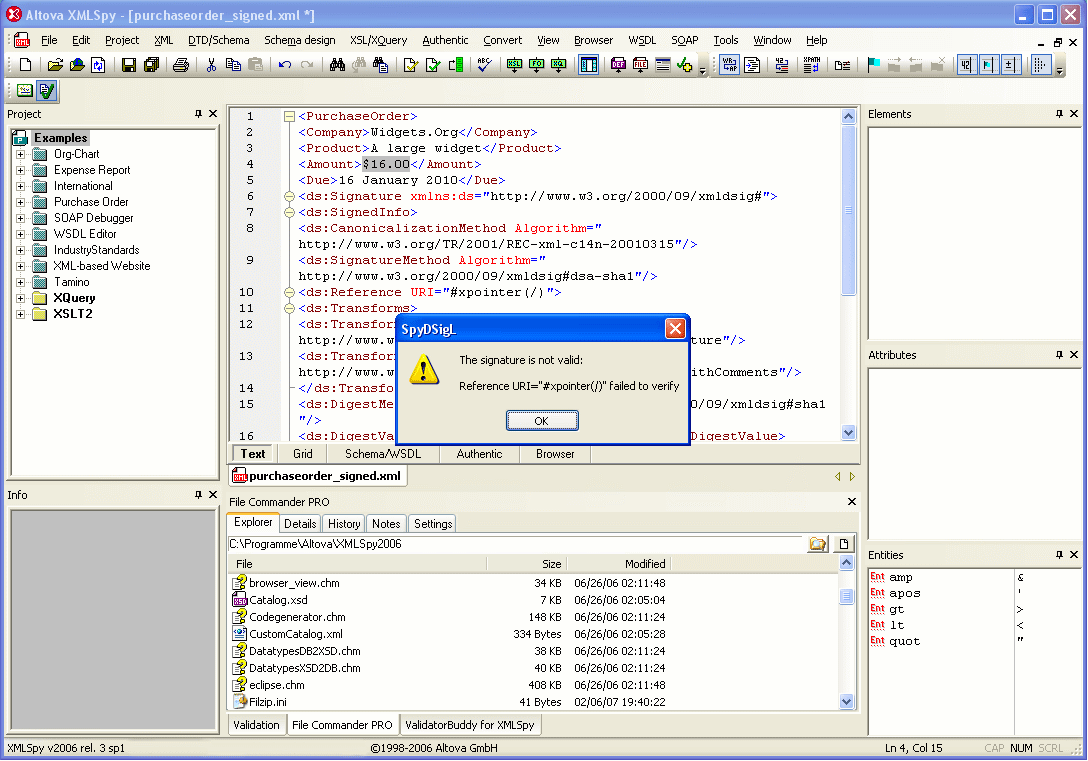Toggle the highlighted green checkmark button in second toolbar row

pos(46,90)
